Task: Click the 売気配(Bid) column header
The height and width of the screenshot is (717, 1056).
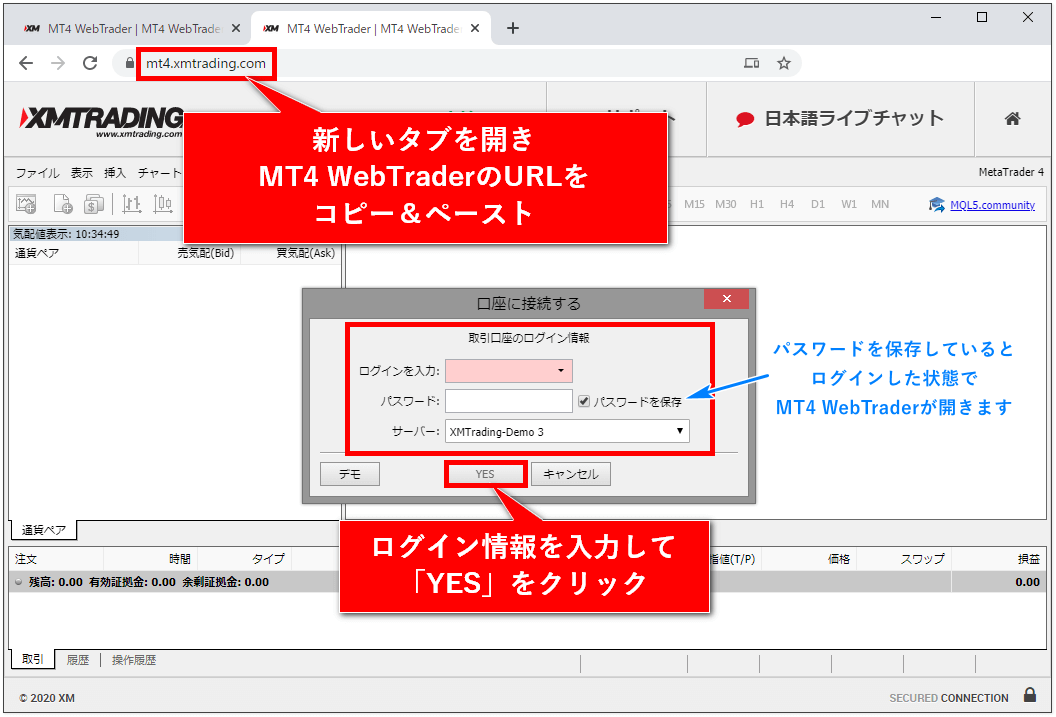Action: [189, 253]
